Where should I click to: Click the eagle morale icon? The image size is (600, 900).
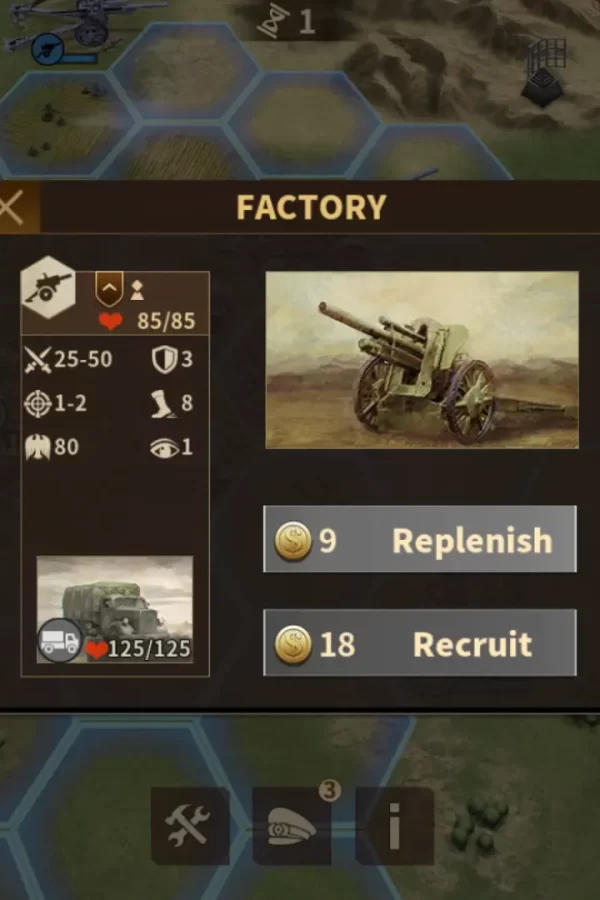38,447
